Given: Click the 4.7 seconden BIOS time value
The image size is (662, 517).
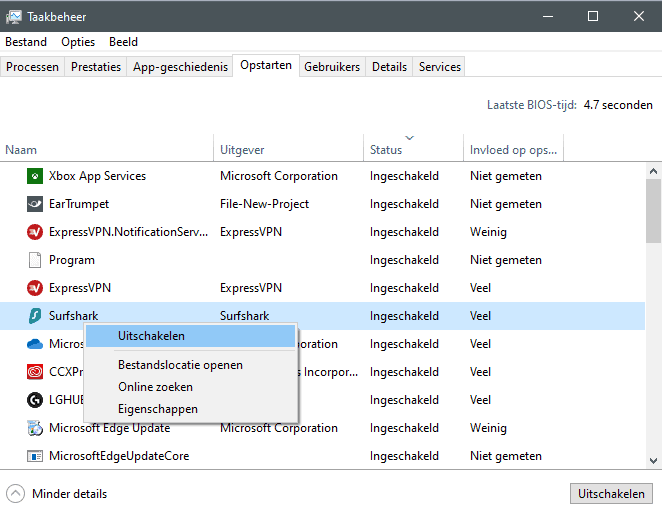Looking at the screenshot, I should [x=618, y=105].
